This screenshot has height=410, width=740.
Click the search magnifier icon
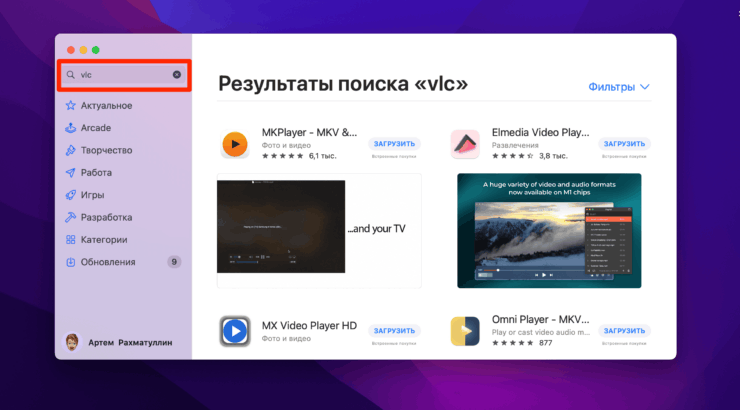coord(71,75)
